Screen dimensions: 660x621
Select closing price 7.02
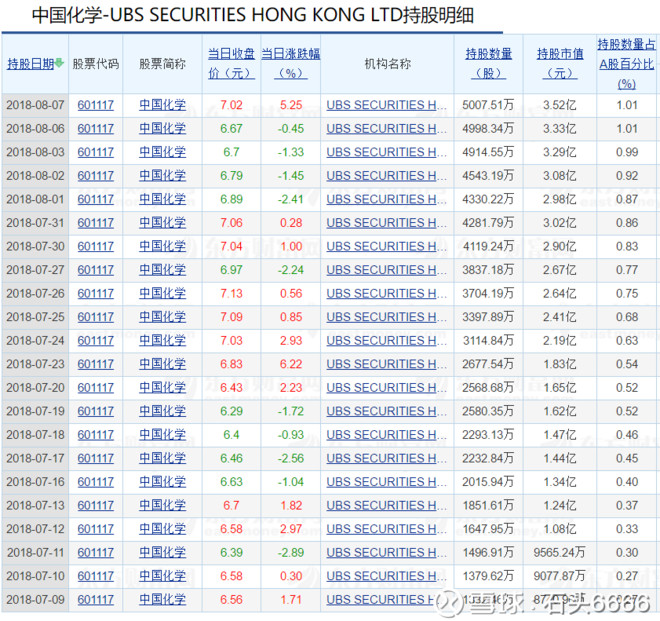pyautogui.click(x=231, y=105)
